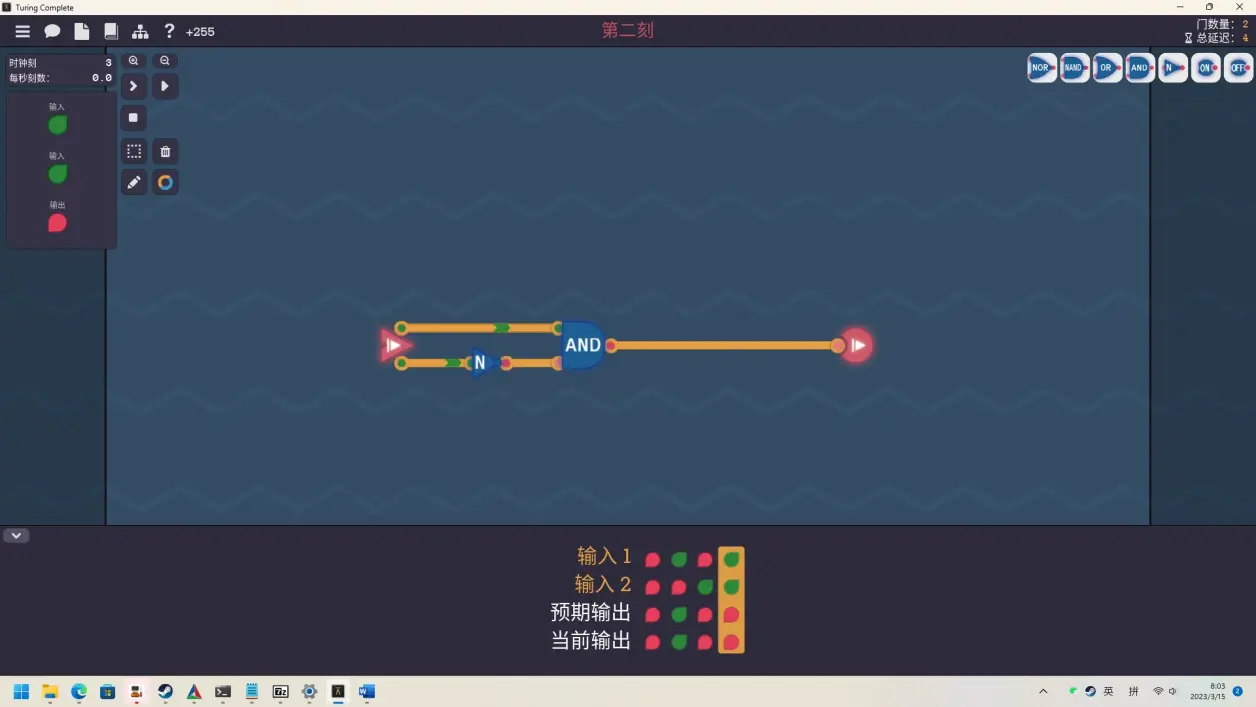Image resolution: width=1256 pixels, height=707 pixels.
Task: Click the 总延迟 total delay text
Action: pyautogui.click(x=1216, y=38)
